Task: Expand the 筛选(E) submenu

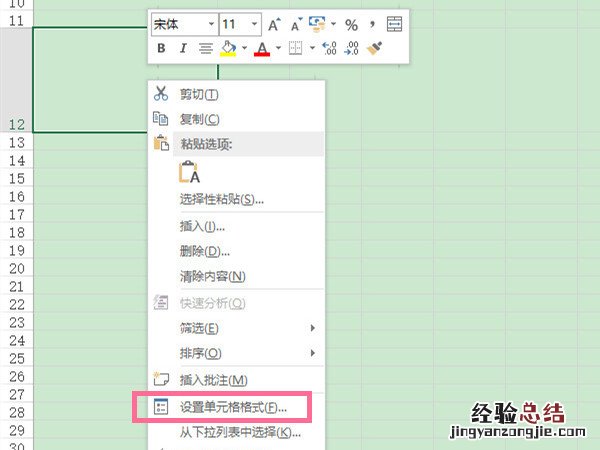Action: [236, 328]
